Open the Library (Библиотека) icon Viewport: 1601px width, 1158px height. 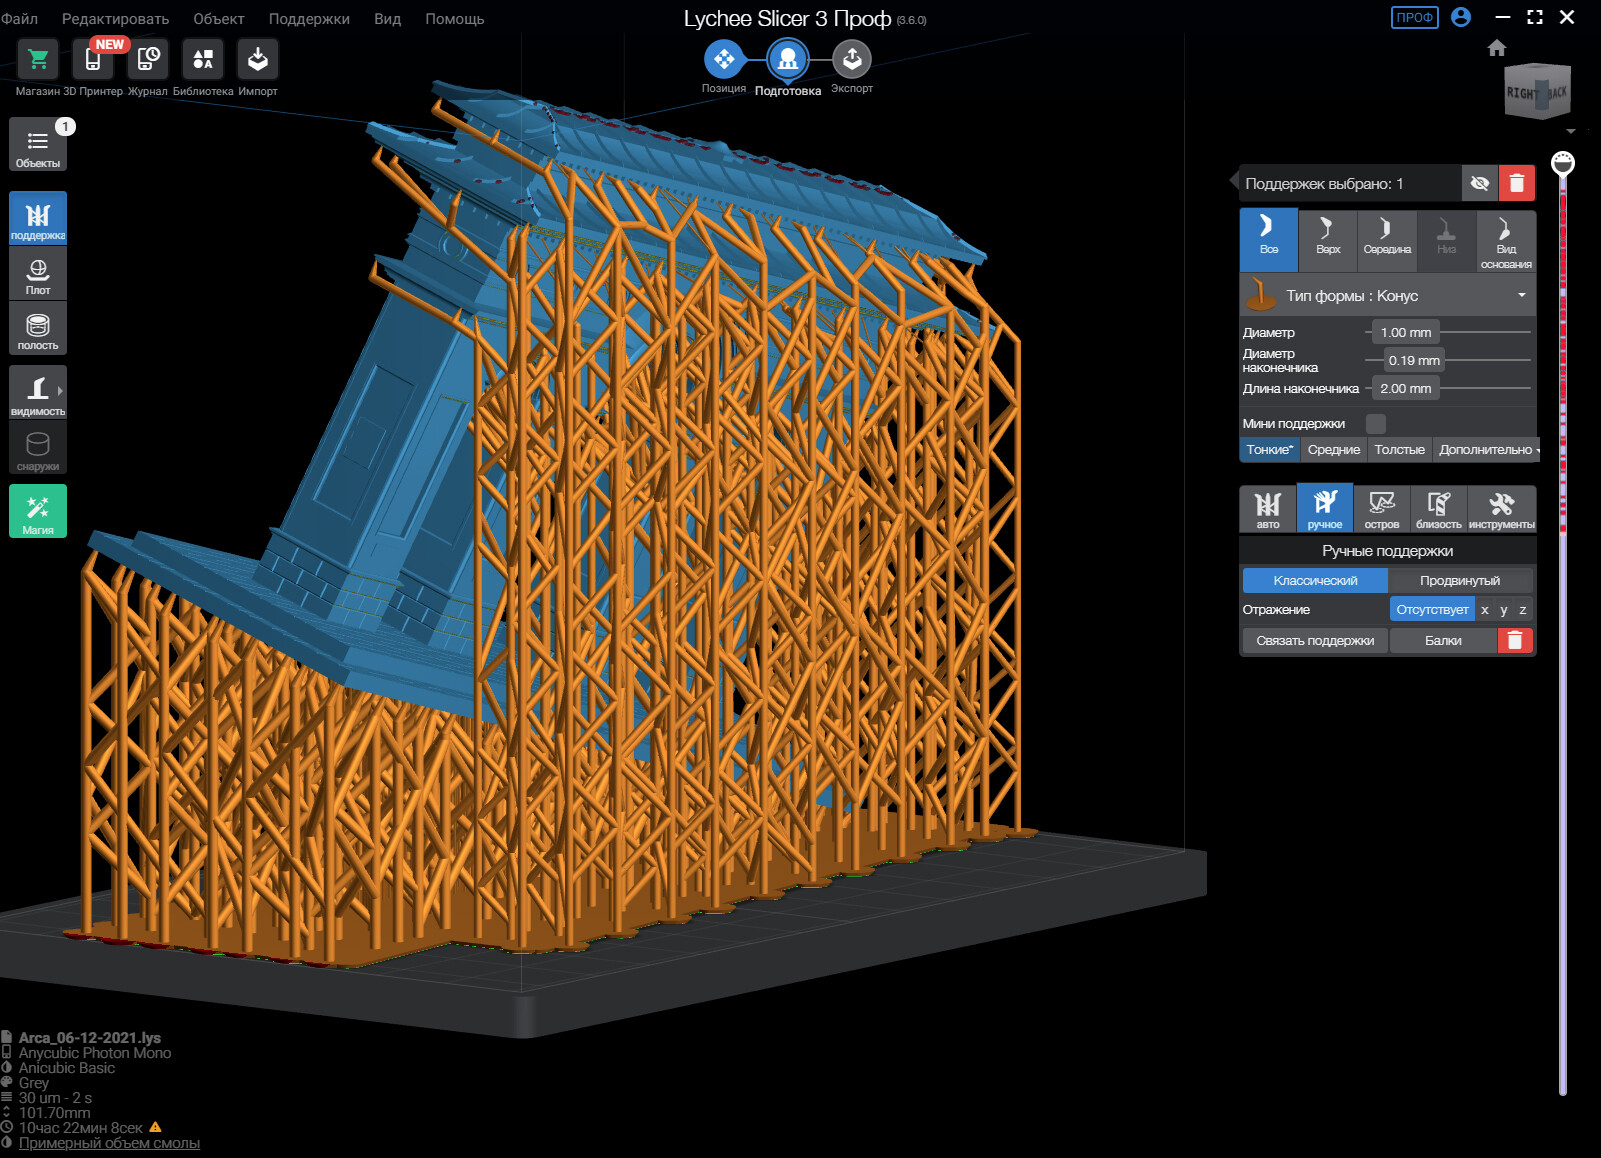click(203, 60)
